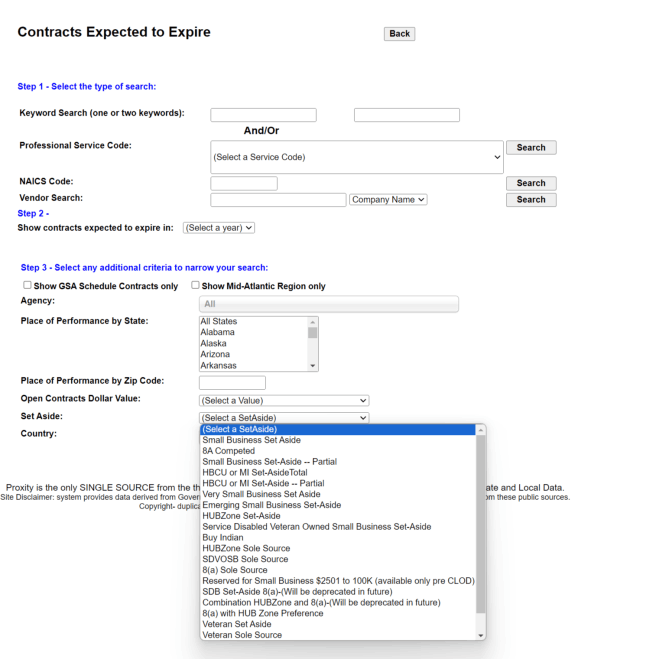Choose SDB Set-Aside 8(a) option
The width and height of the screenshot is (659, 659).
338,592
